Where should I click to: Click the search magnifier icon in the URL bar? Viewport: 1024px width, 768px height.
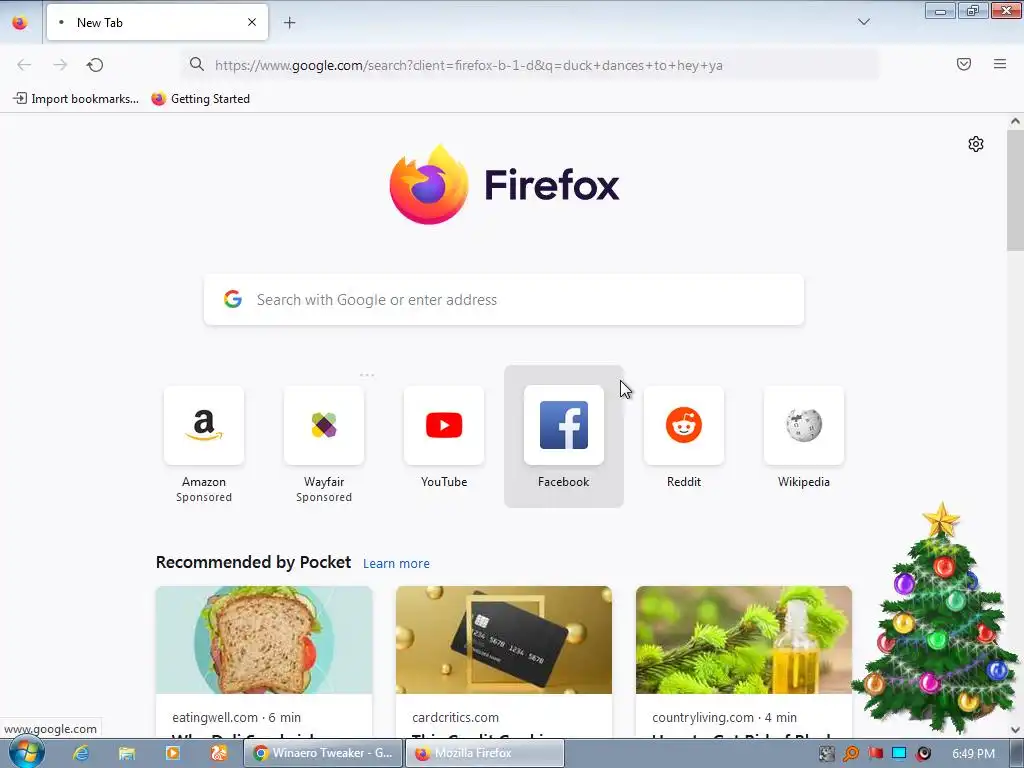point(197,64)
